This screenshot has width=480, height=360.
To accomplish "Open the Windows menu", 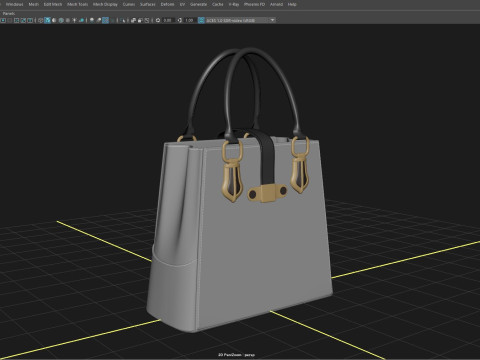I will [x=14, y=4].
